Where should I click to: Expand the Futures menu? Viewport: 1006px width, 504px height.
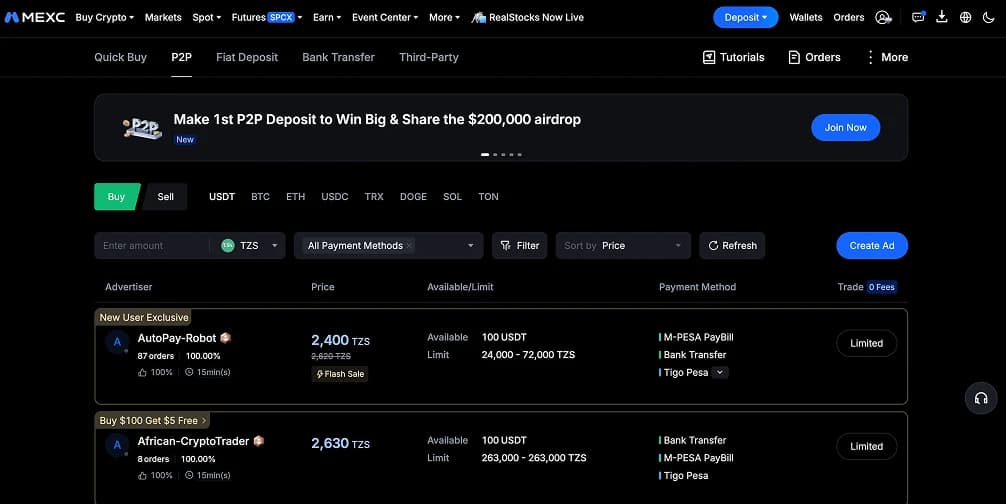tap(266, 17)
